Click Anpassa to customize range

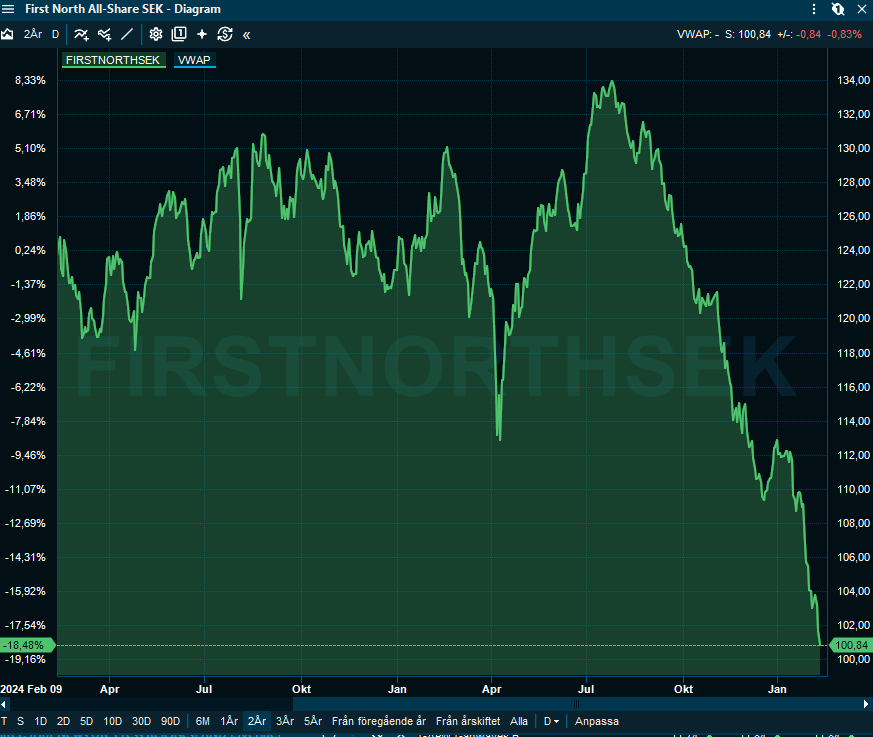[x=596, y=721]
